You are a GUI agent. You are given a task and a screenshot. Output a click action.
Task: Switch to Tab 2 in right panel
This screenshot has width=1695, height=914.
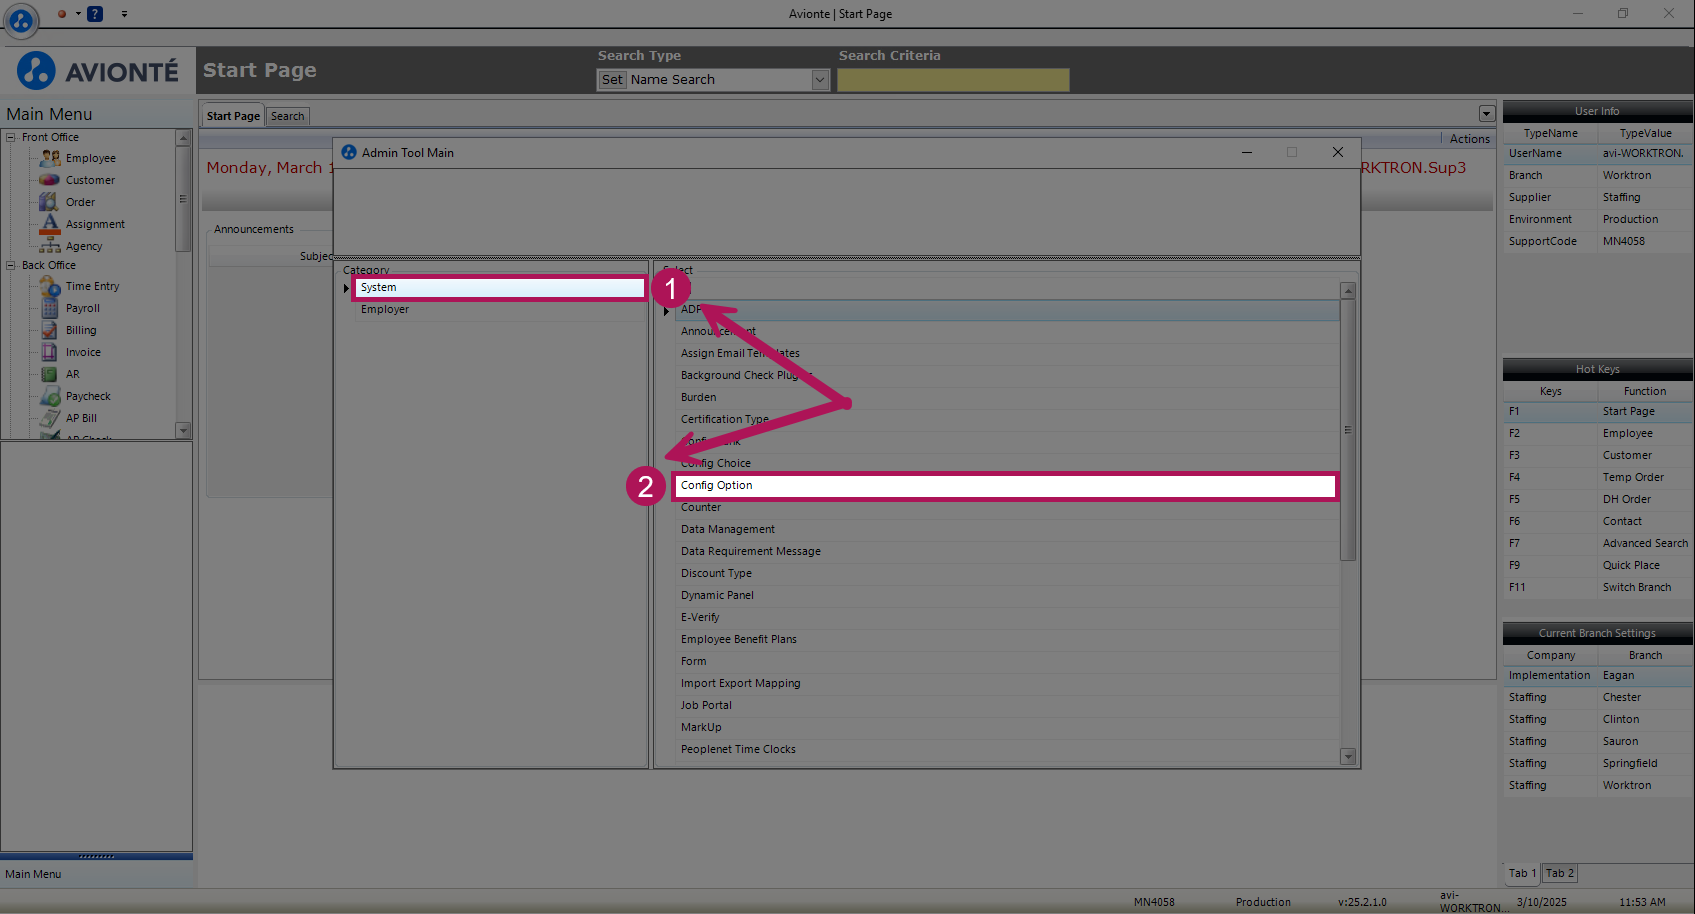coord(1559,874)
